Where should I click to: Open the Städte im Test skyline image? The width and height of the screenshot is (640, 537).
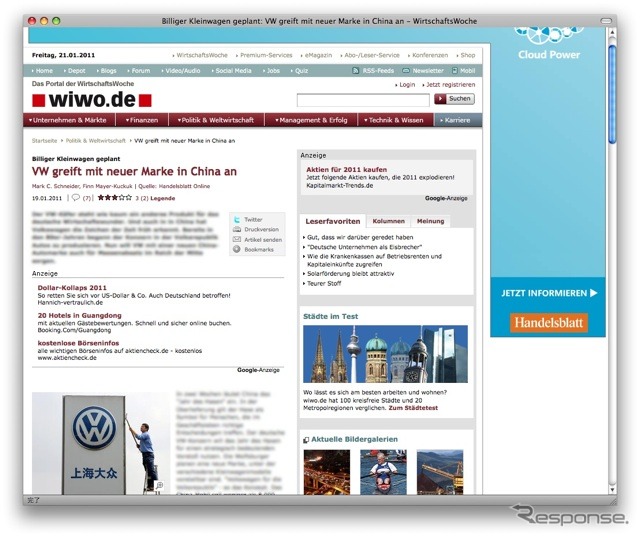tap(385, 354)
